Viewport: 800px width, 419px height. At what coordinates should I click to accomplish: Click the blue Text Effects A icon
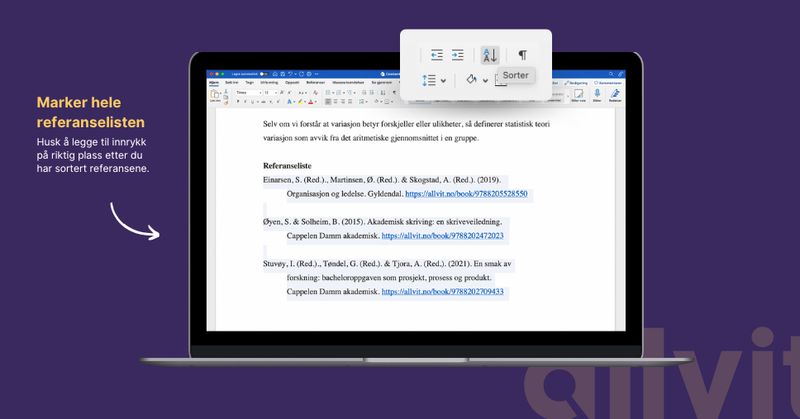(289, 102)
